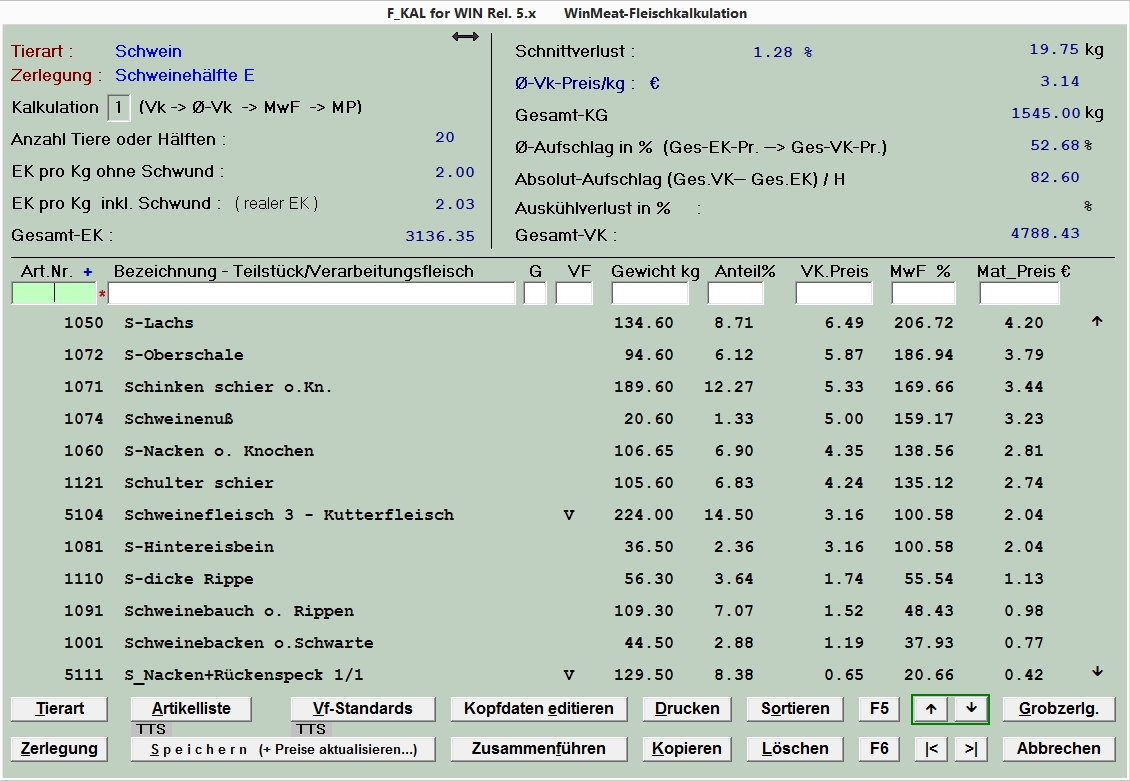Cancel with the Abbrechen button
Viewport: 1130px width, 781px height.
coord(1058,749)
